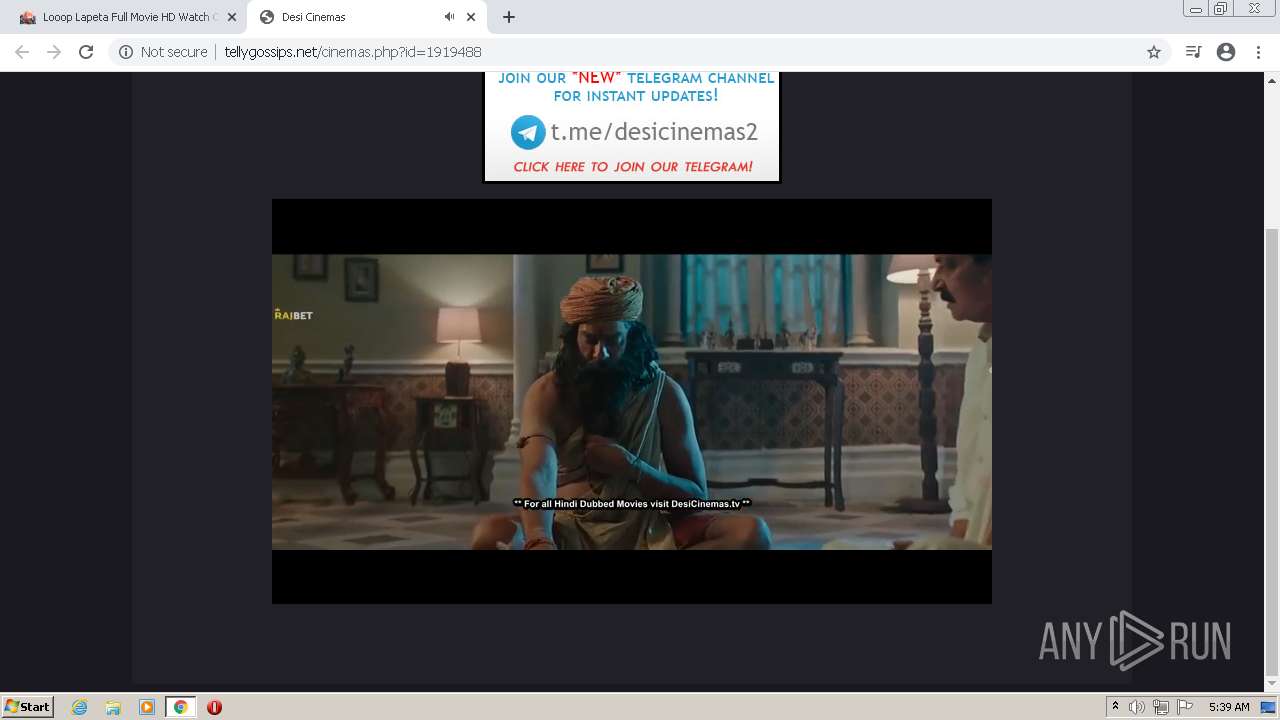Viewport: 1280px width, 720px height.
Task: Click here to join our Telegram
Action: pos(633,167)
